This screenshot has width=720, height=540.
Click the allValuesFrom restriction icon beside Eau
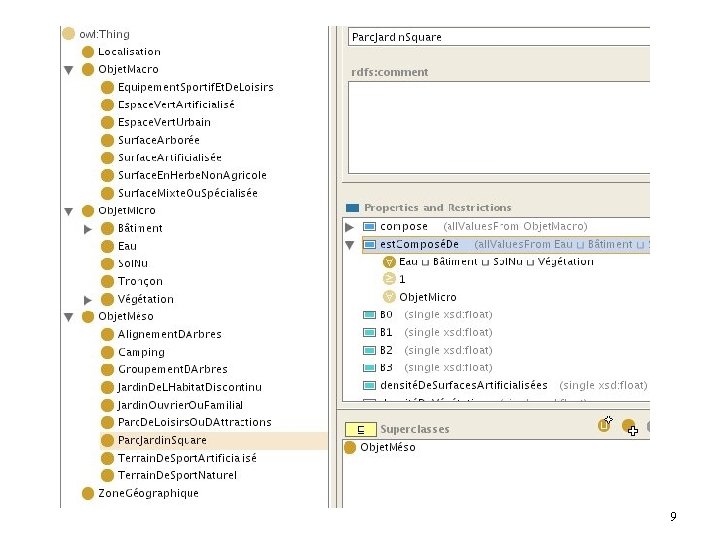point(389,262)
